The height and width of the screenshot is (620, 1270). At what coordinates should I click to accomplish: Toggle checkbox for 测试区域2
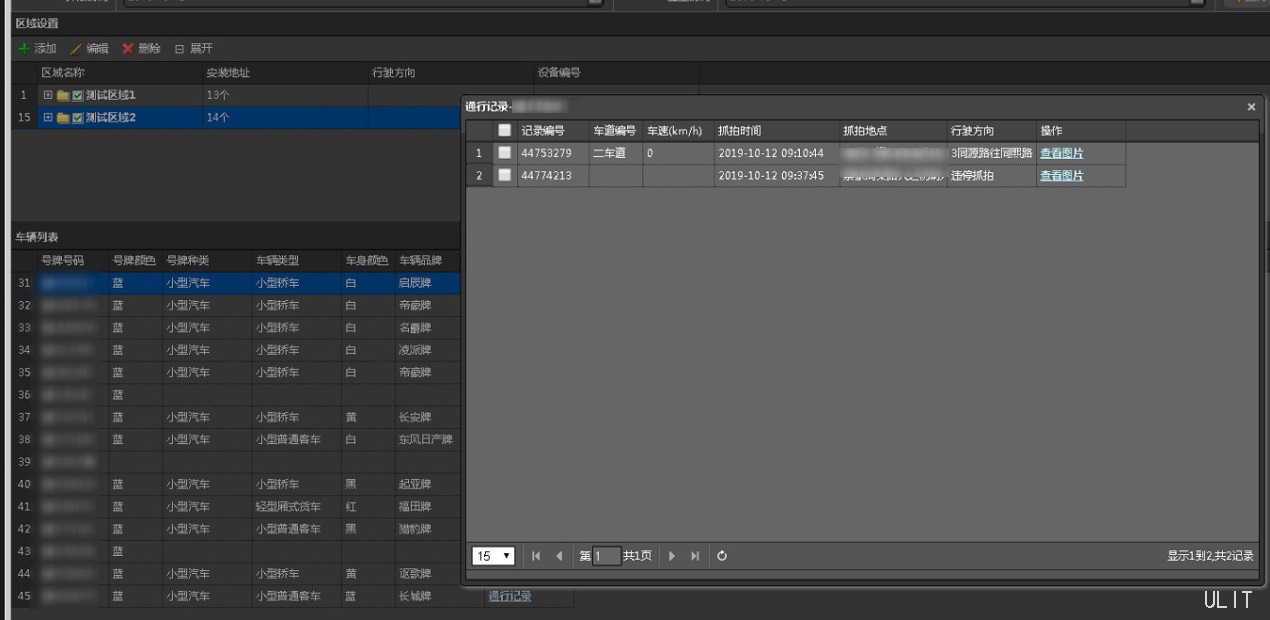78,118
